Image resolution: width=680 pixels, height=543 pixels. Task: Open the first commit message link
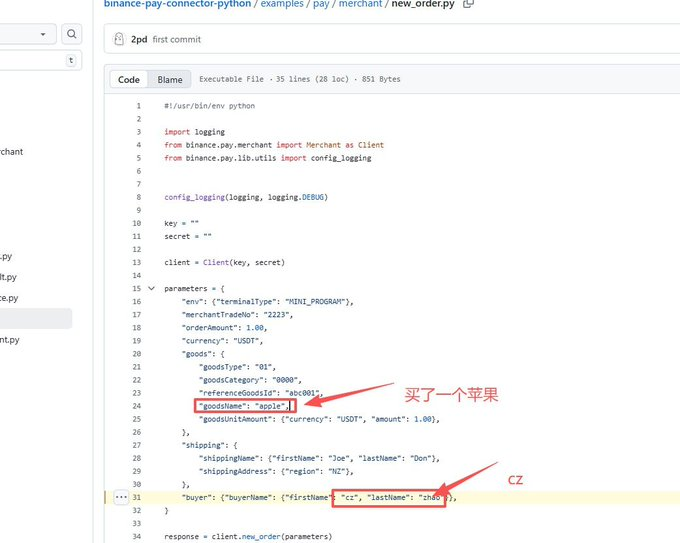177,39
